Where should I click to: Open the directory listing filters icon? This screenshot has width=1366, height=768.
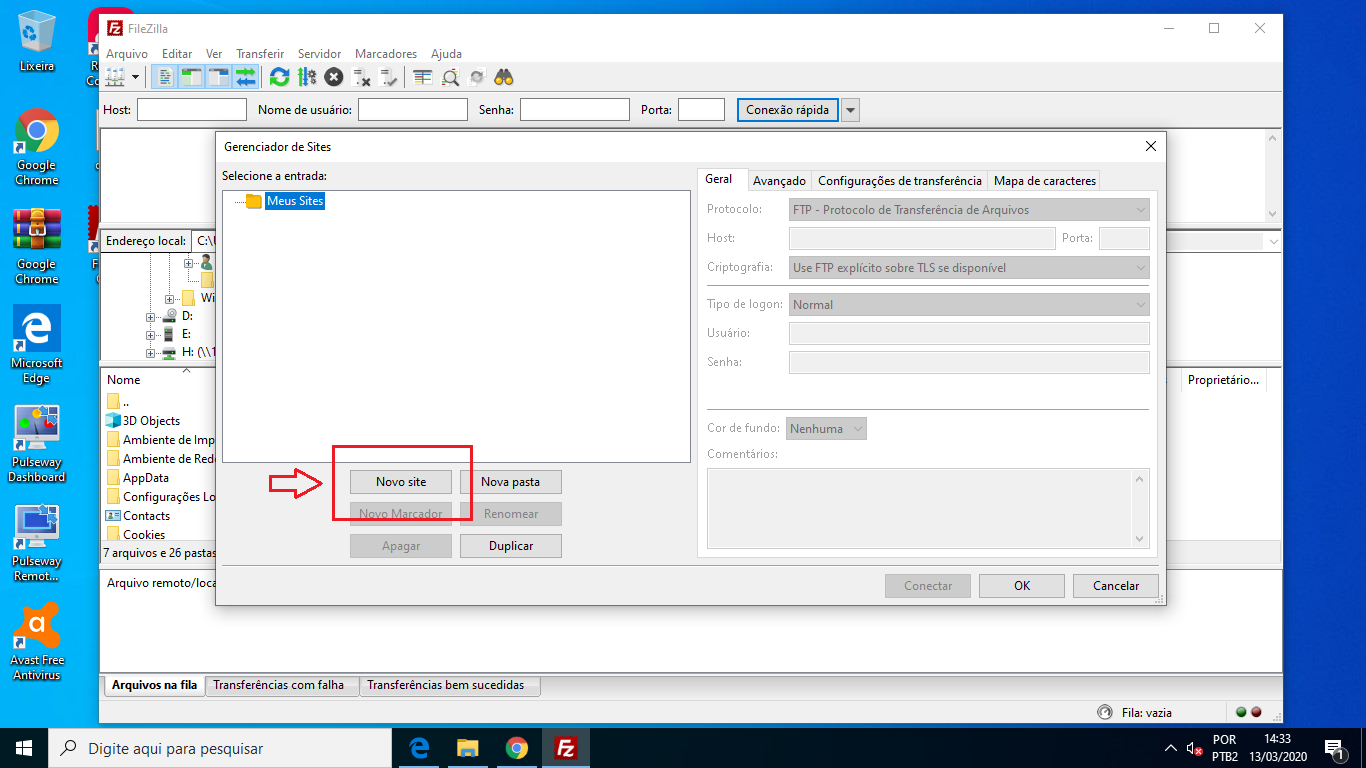(x=423, y=77)
